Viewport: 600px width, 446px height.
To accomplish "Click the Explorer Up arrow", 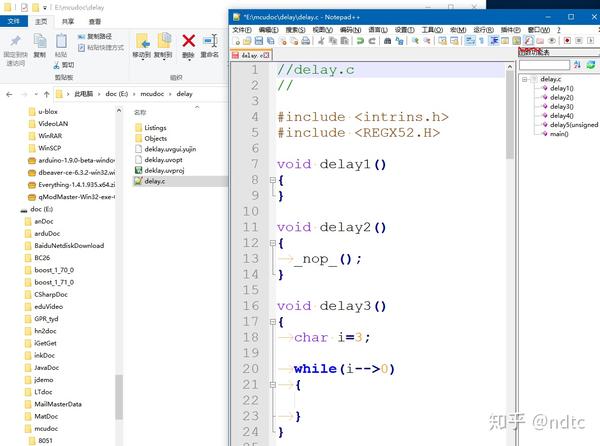I will coord(47,94).
